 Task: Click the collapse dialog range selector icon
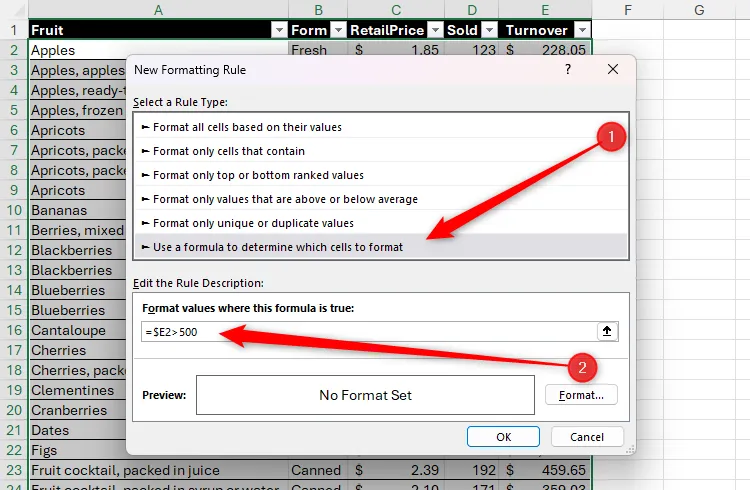606,331
